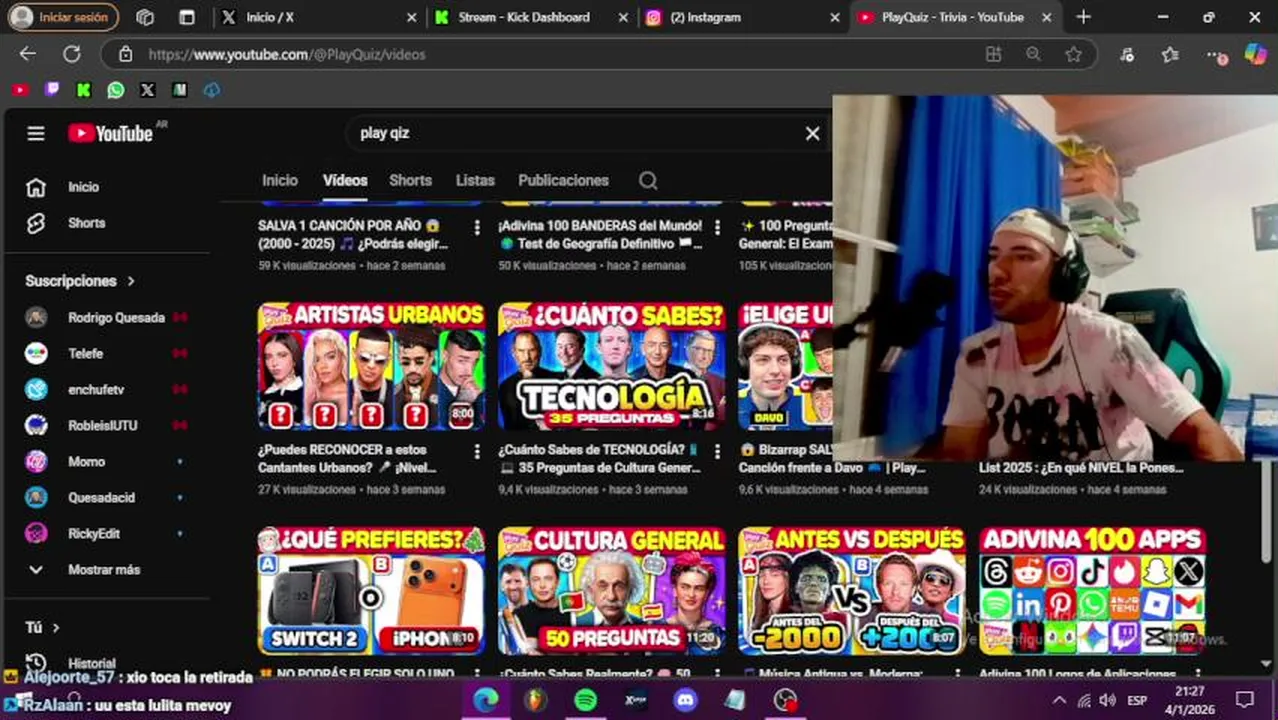Open ADIVINA 100 APPS video thumbnail
The height and width of the screenshot is (720, 1278).
[1092, 590]
